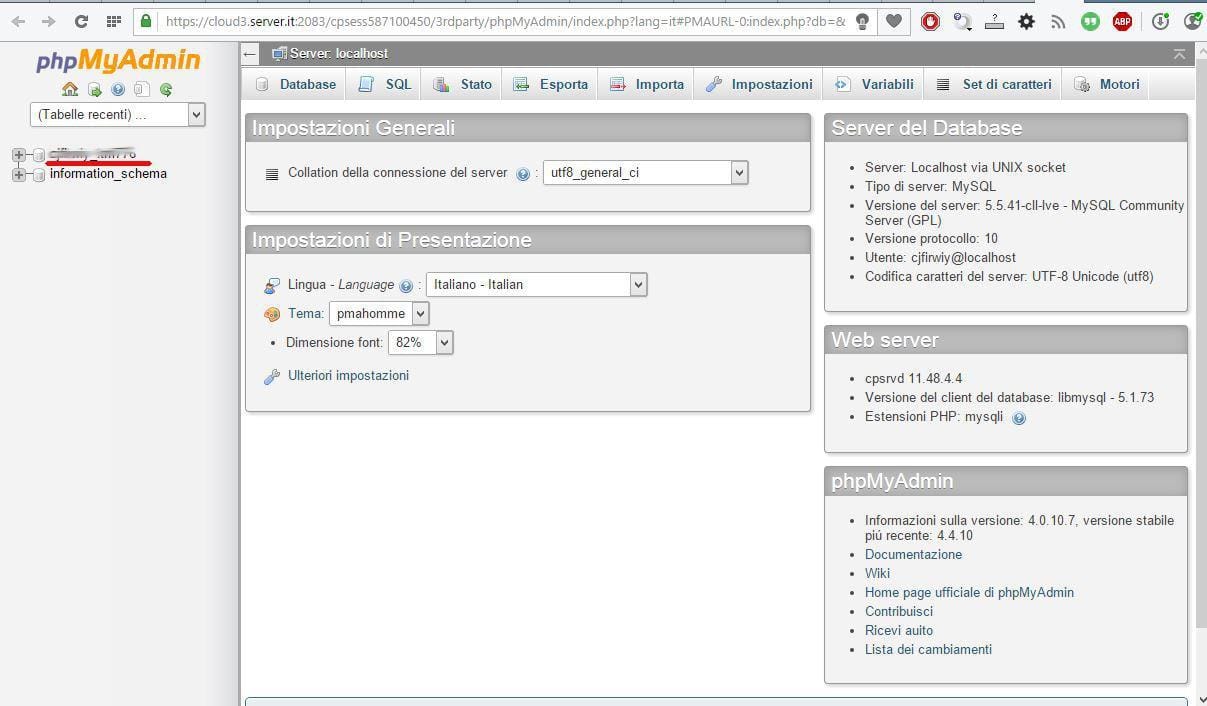Expand the information_schema database tree node
The height and width of the screenshot is (706, 1207).
pos(18,175)
